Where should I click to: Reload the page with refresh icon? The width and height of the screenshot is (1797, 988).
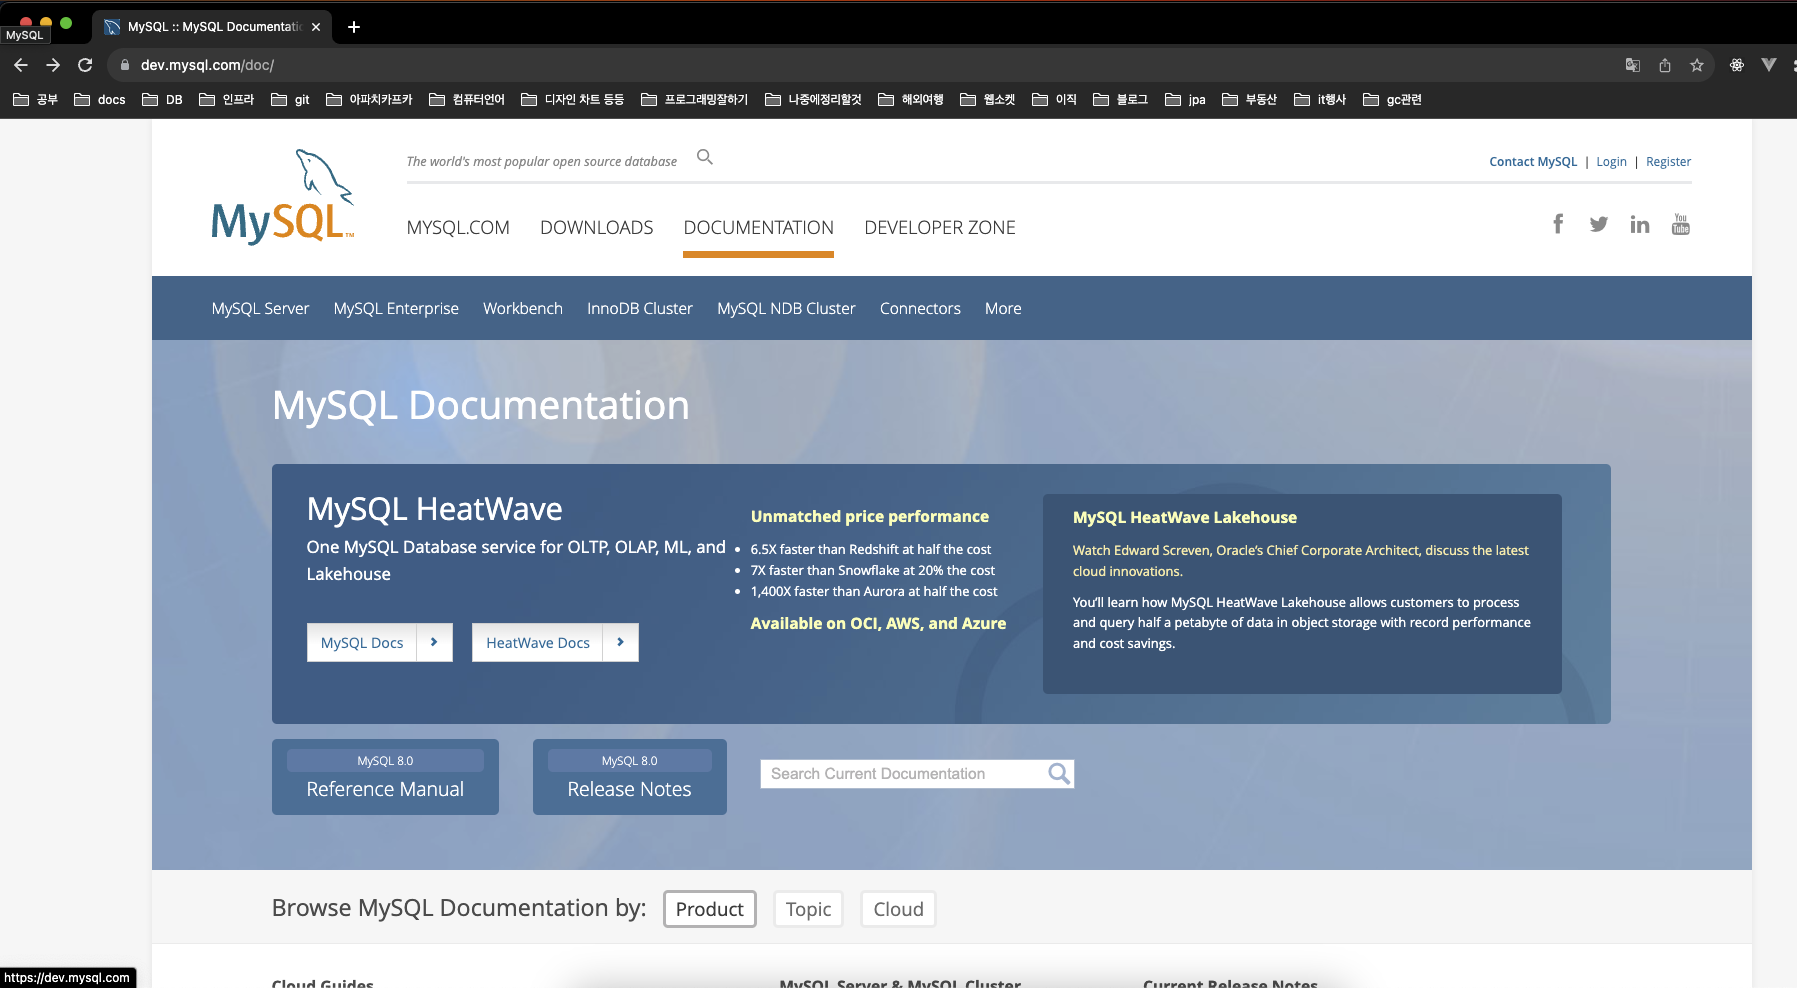coord(85,65)
